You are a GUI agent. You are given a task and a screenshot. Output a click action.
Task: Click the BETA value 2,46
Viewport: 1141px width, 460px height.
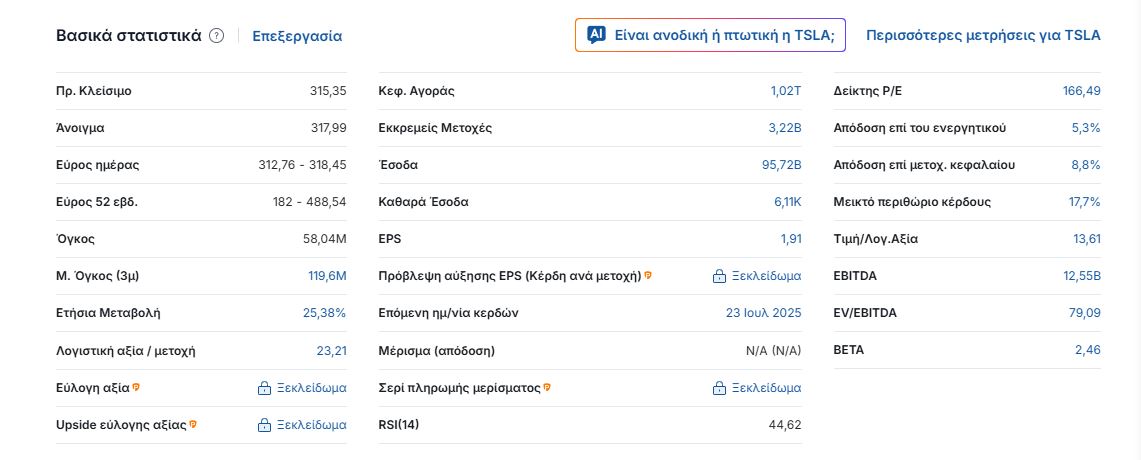[1088, 350]
